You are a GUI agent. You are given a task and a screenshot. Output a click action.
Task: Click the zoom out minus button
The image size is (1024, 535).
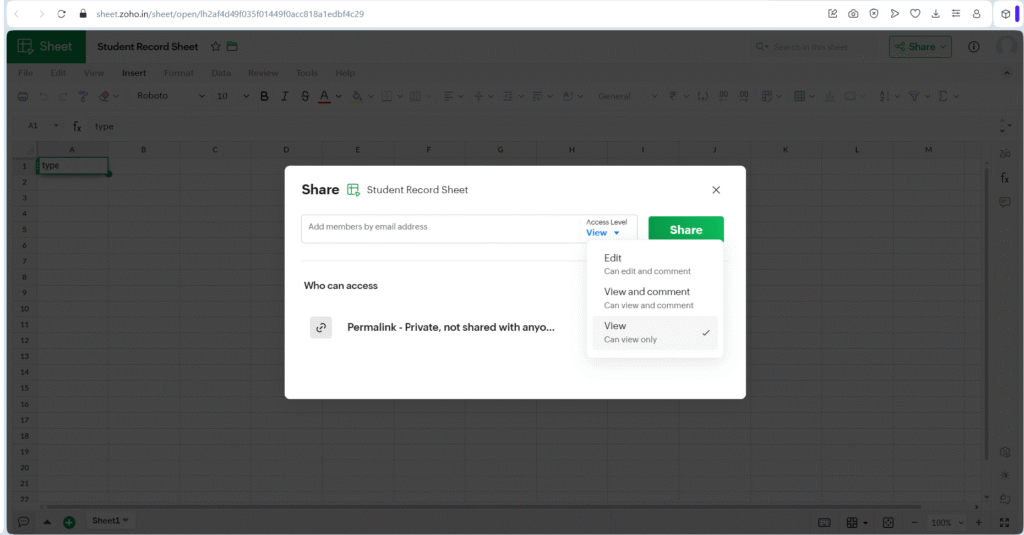tap(914, 523)
